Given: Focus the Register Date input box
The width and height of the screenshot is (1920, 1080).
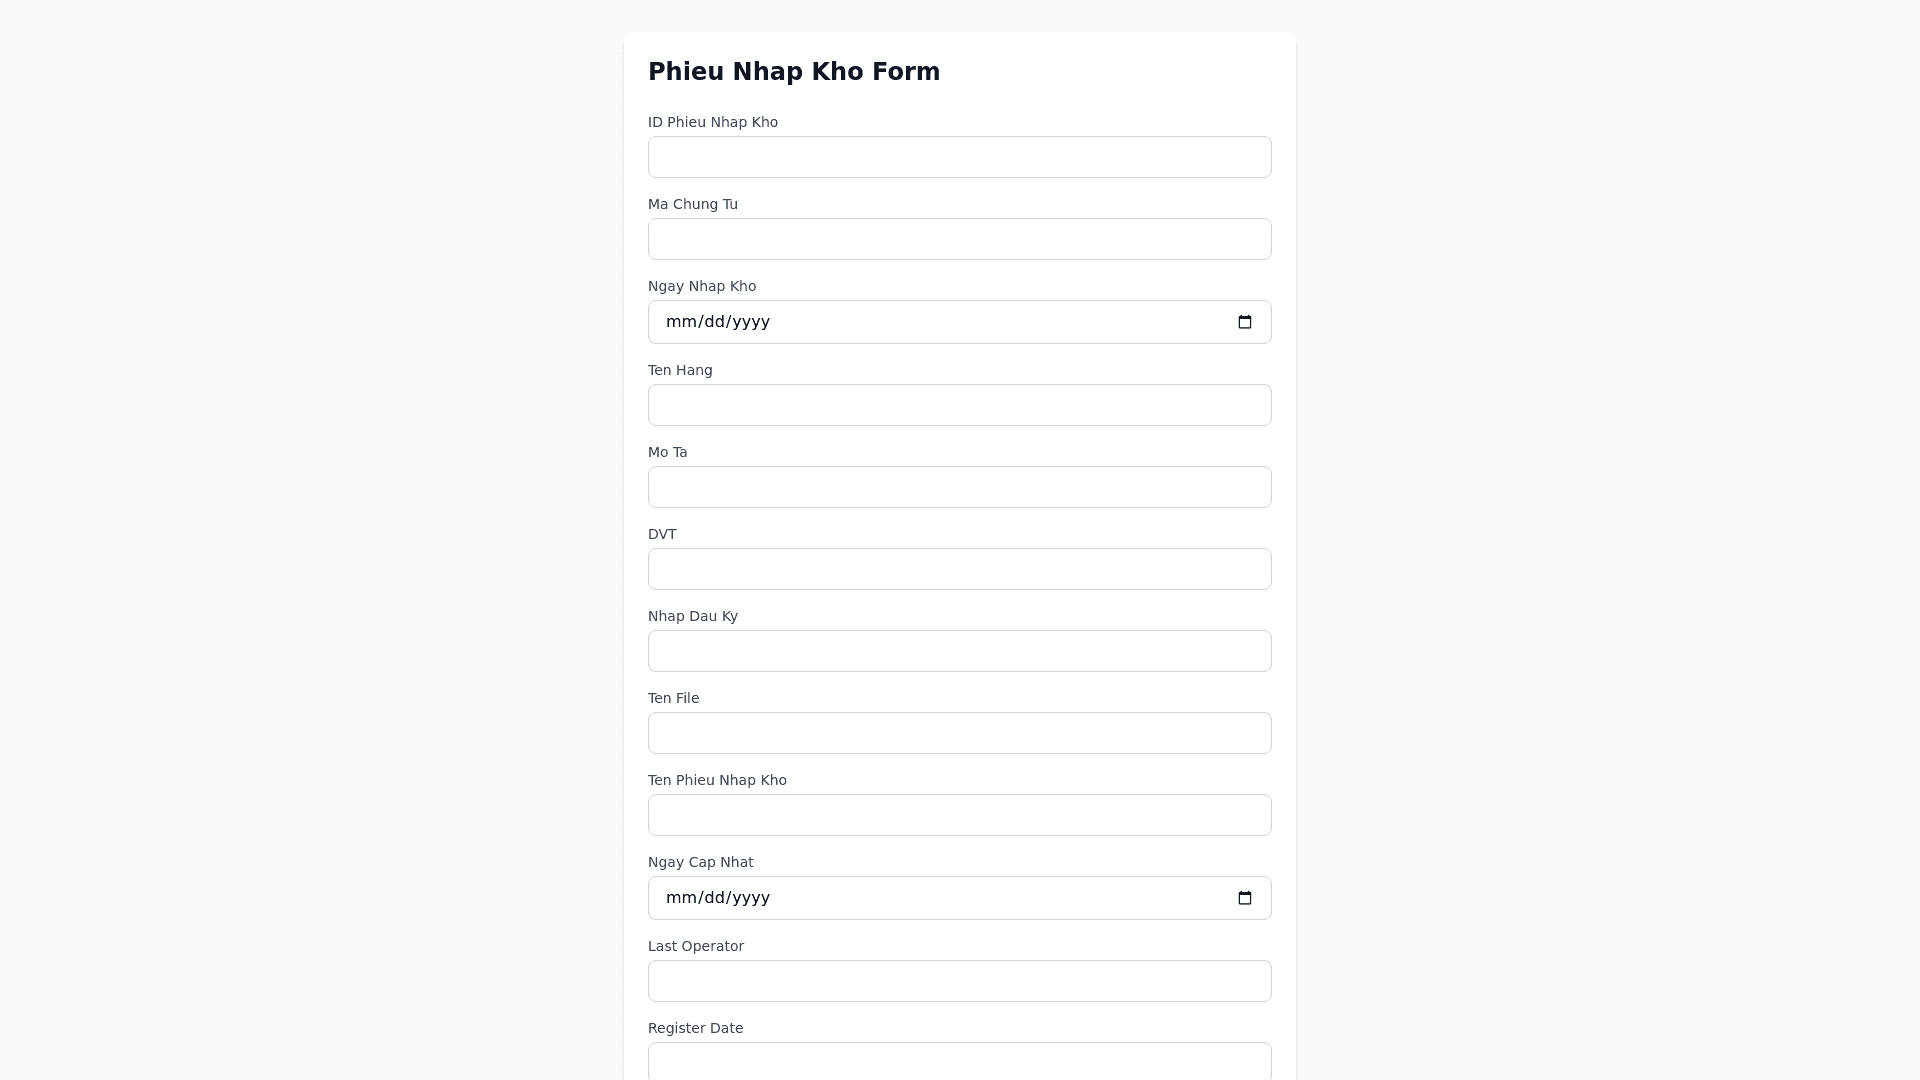Looking at the screenshot, I should click(959, 1062).
